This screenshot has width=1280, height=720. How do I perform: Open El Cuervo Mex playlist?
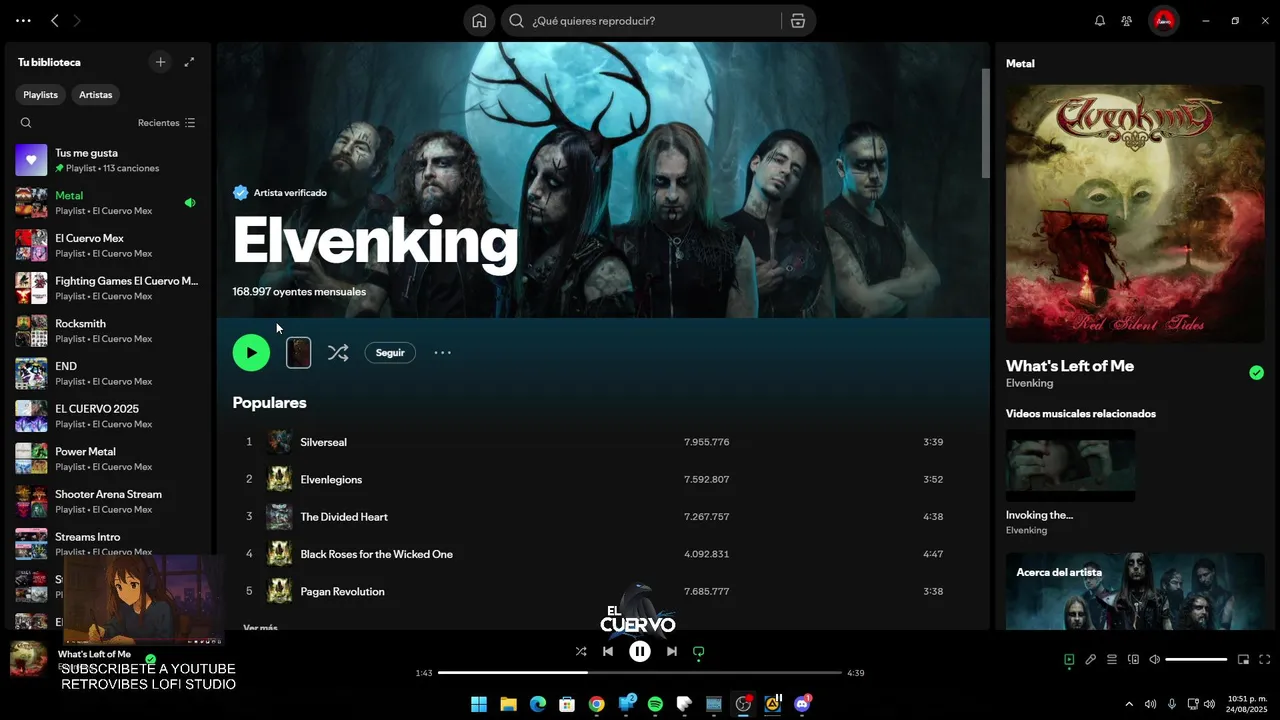[x=108, y=246]
